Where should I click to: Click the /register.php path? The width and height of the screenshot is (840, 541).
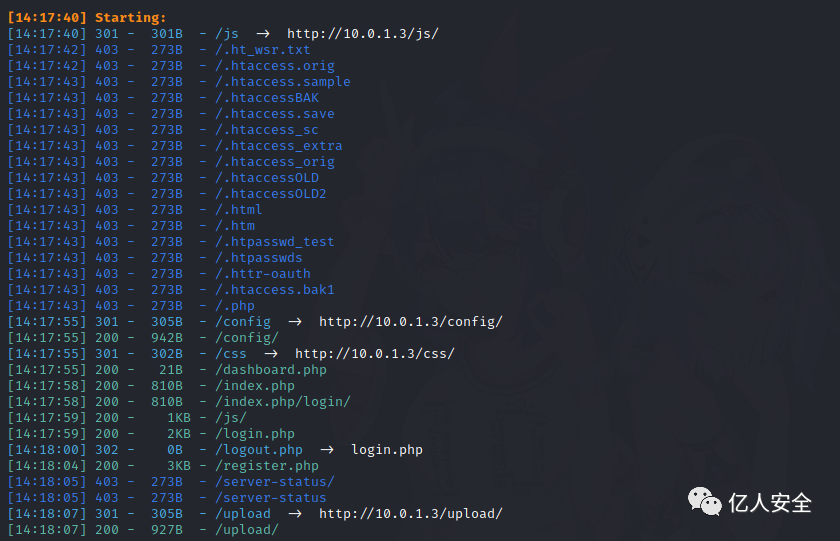click(x=267, y=466)
